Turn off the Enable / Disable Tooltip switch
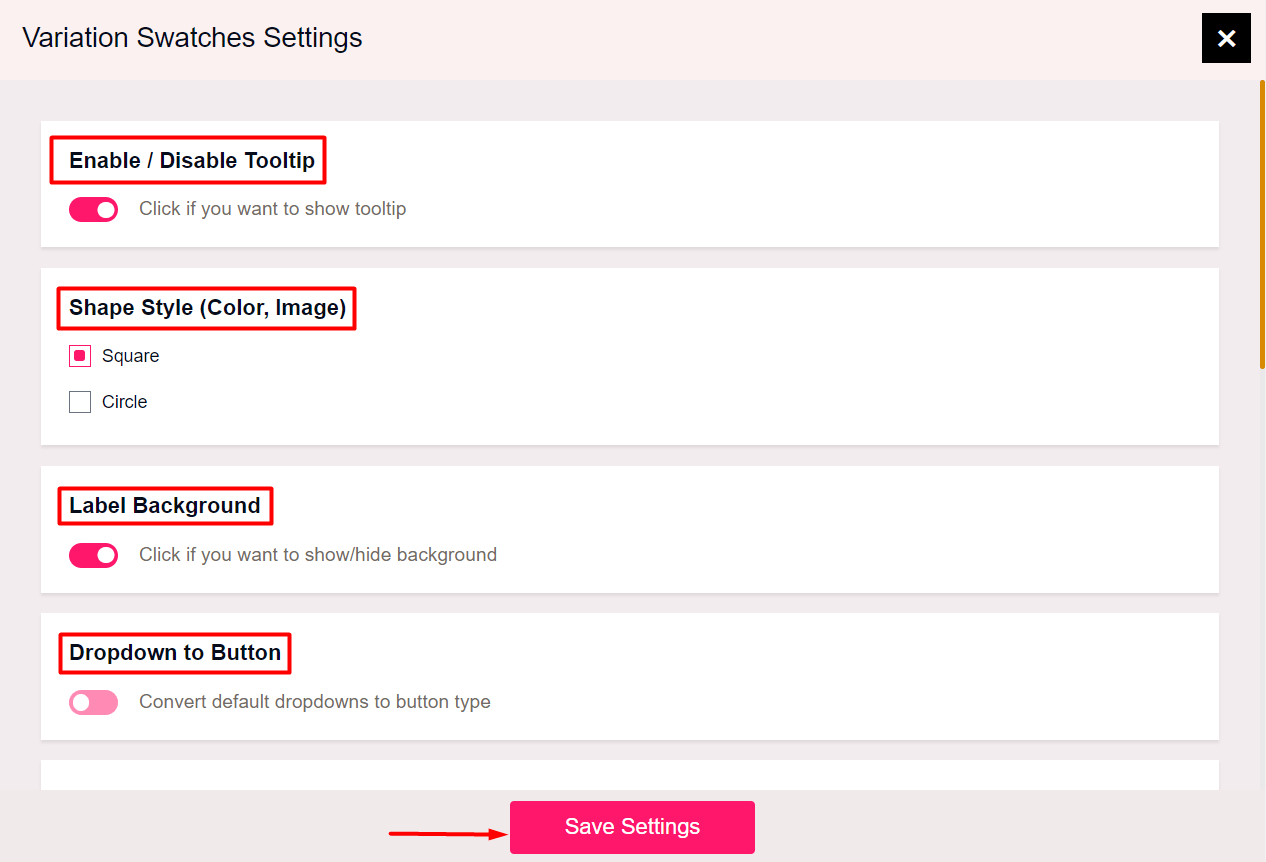 point(93,209)
